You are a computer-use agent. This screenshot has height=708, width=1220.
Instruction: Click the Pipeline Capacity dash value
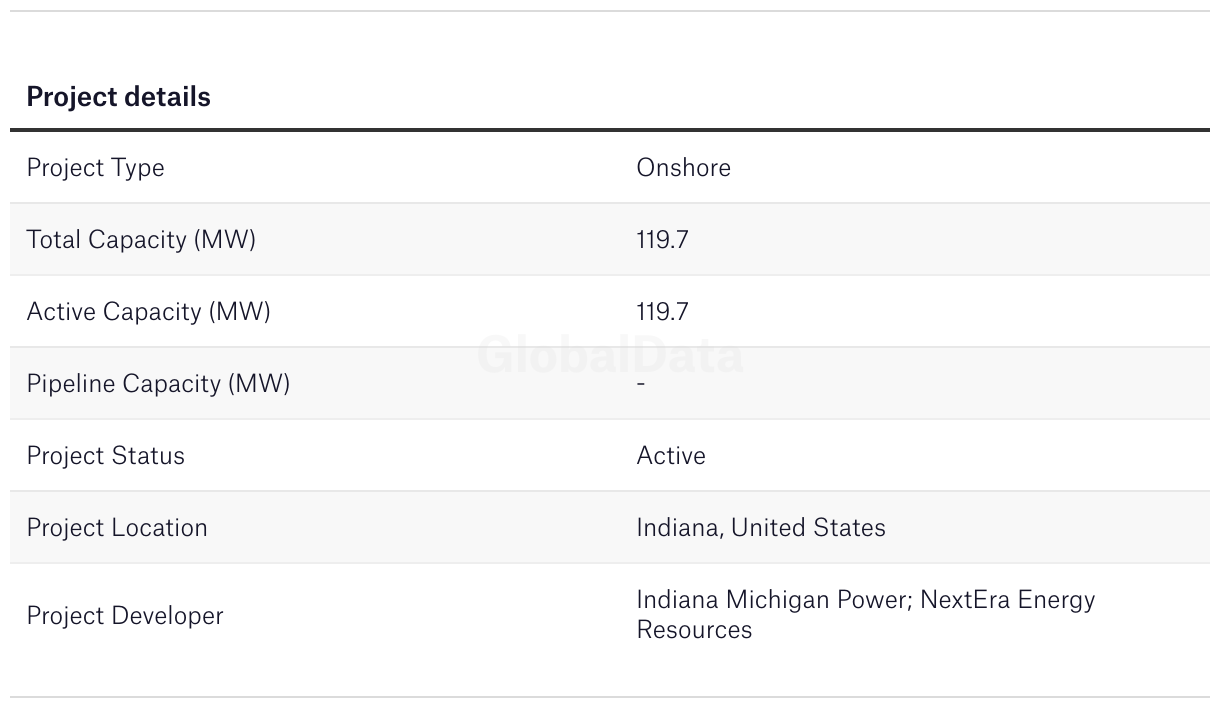[x=641, y=384]
